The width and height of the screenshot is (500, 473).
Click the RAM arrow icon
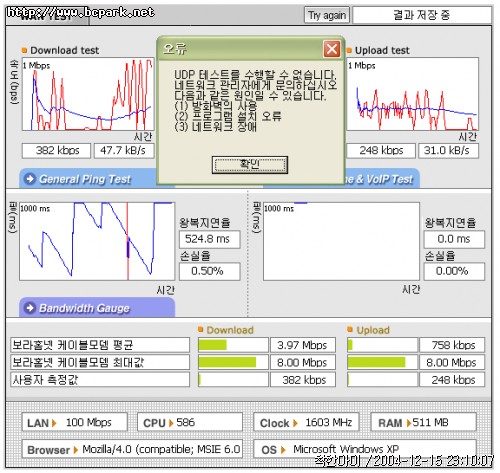[x=409, y=423]
